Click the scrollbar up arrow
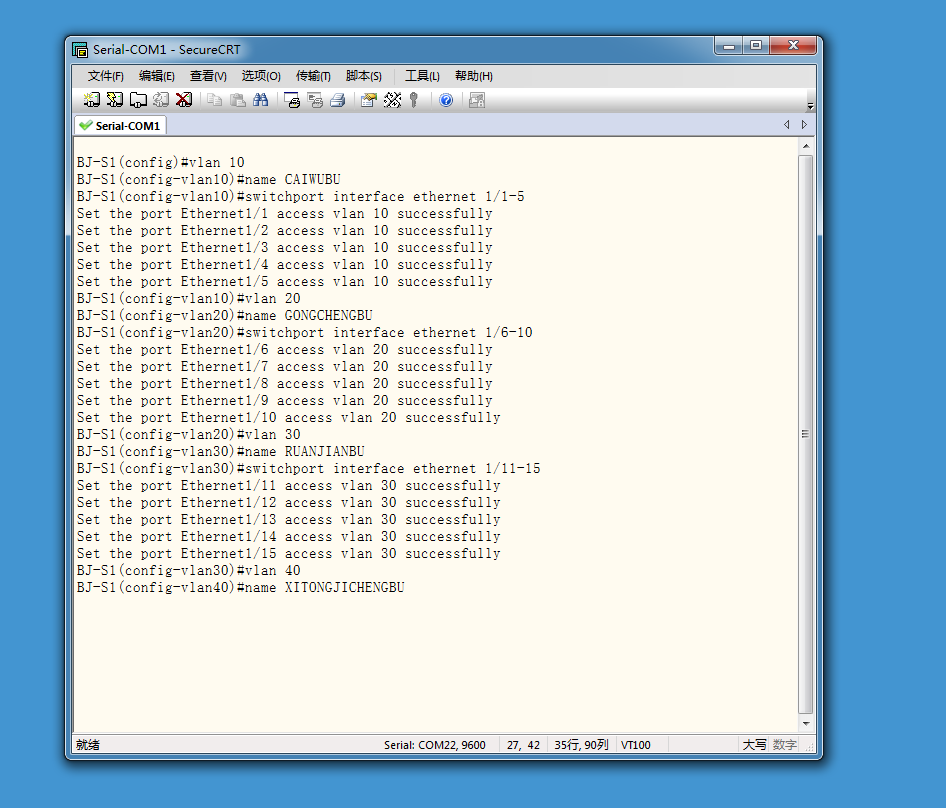This screenshot has height=808, width=946. [x=806, y=146]
